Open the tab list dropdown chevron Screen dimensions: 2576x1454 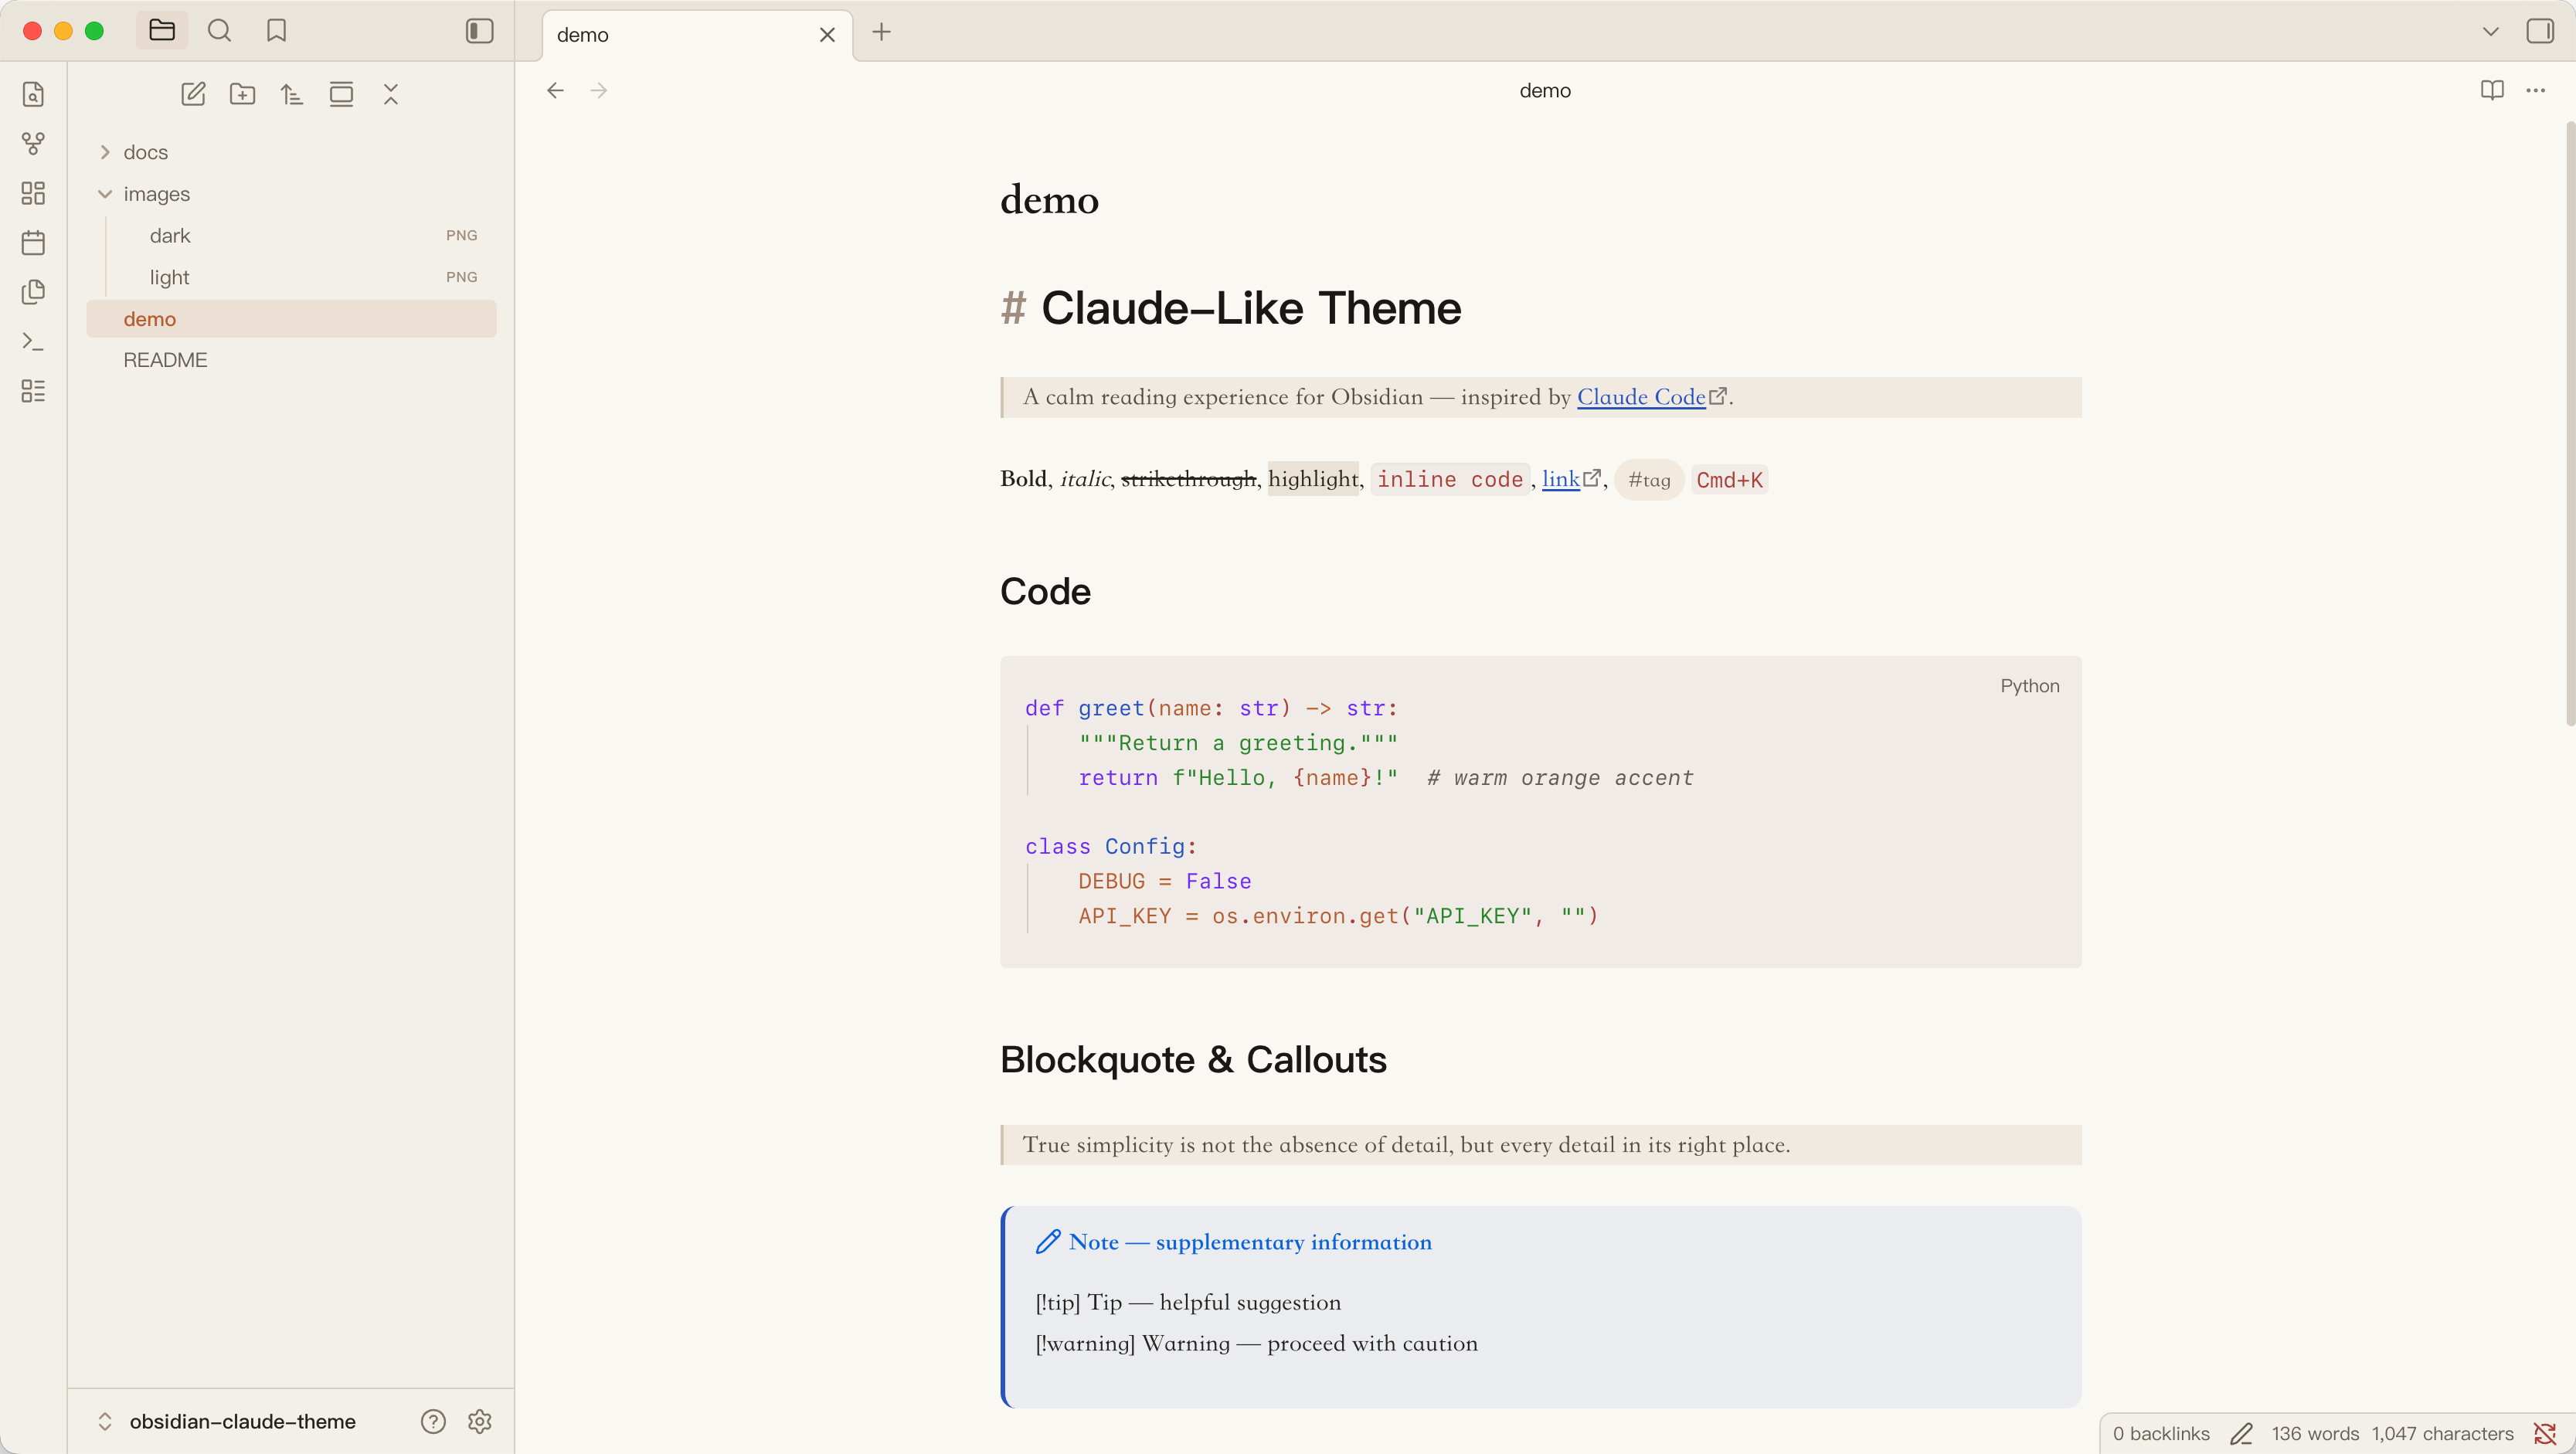click(x=2491, y=32)
